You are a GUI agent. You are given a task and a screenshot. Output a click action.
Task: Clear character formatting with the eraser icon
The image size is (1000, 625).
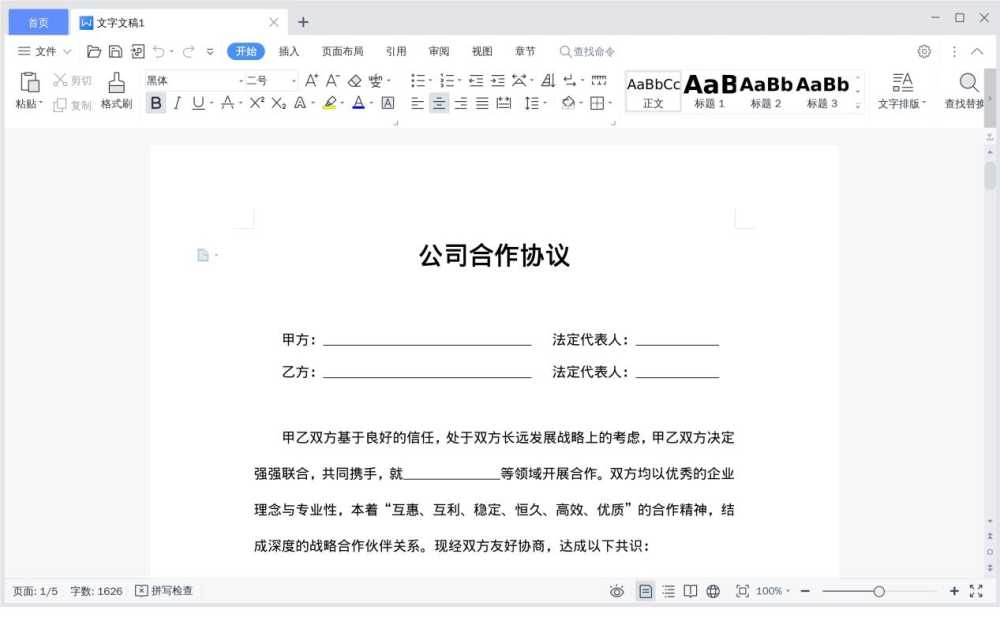[x=356, y=81]
